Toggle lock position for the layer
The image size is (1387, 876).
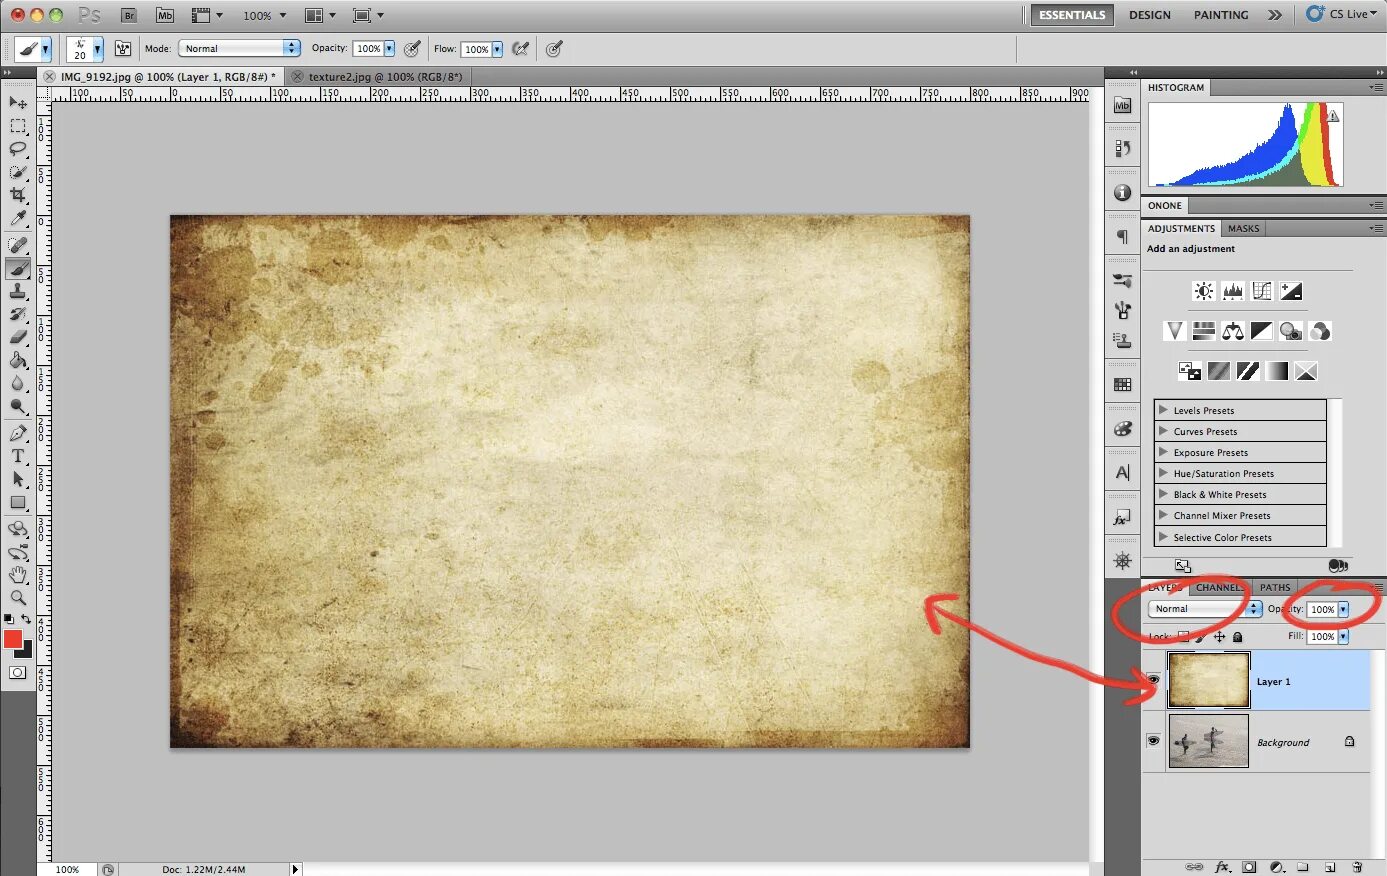click(1219, 637)
